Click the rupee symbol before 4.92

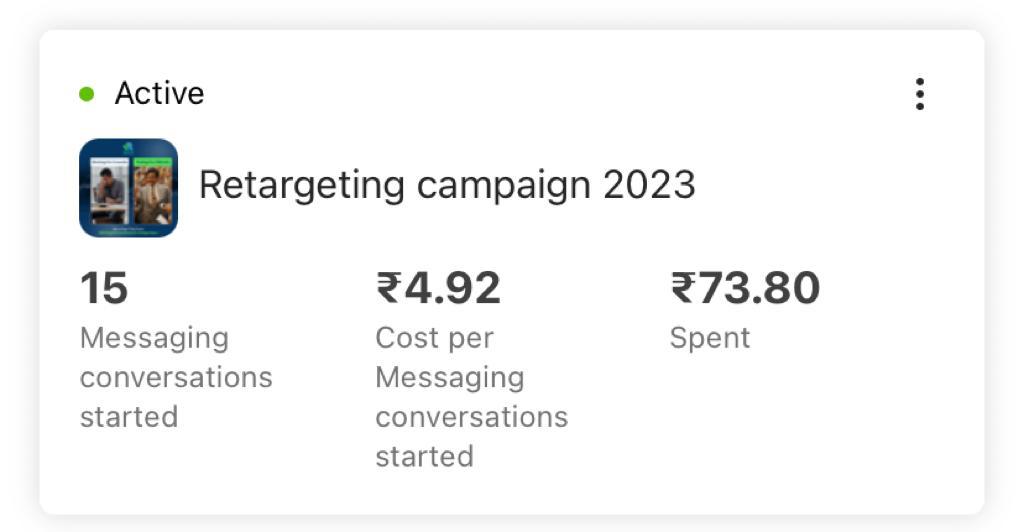pos(389,288)
